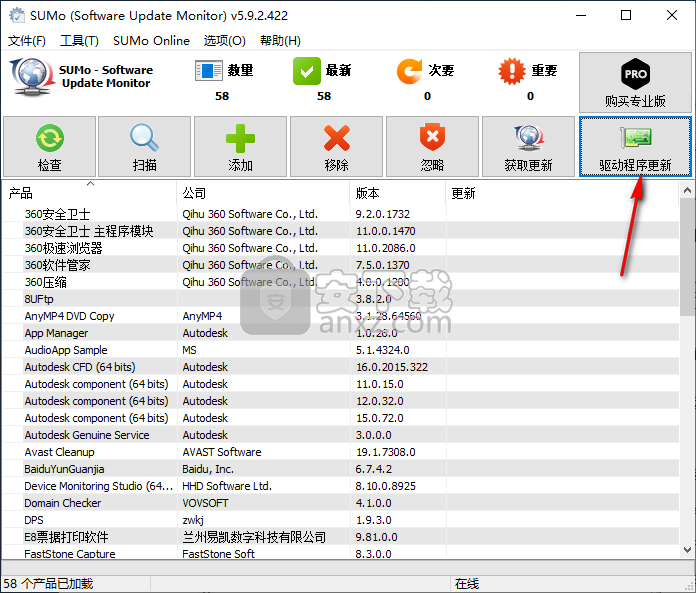Select the App Manager row
Screen dimensions: 696x593
[341, 333]
